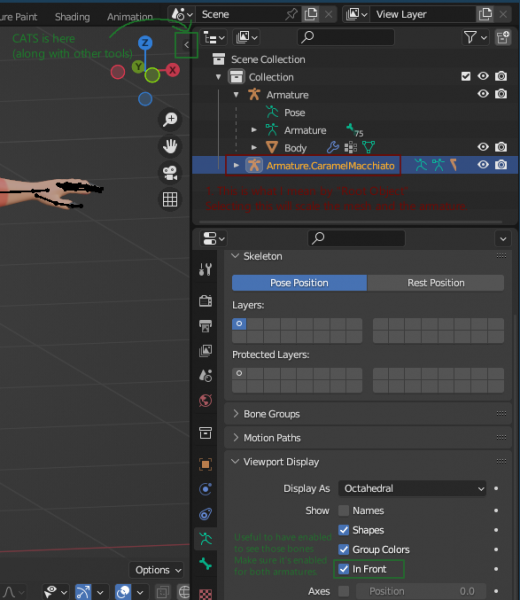
Task: Collapse the Viewport Display panel
Action: click(x=235, y=461)
